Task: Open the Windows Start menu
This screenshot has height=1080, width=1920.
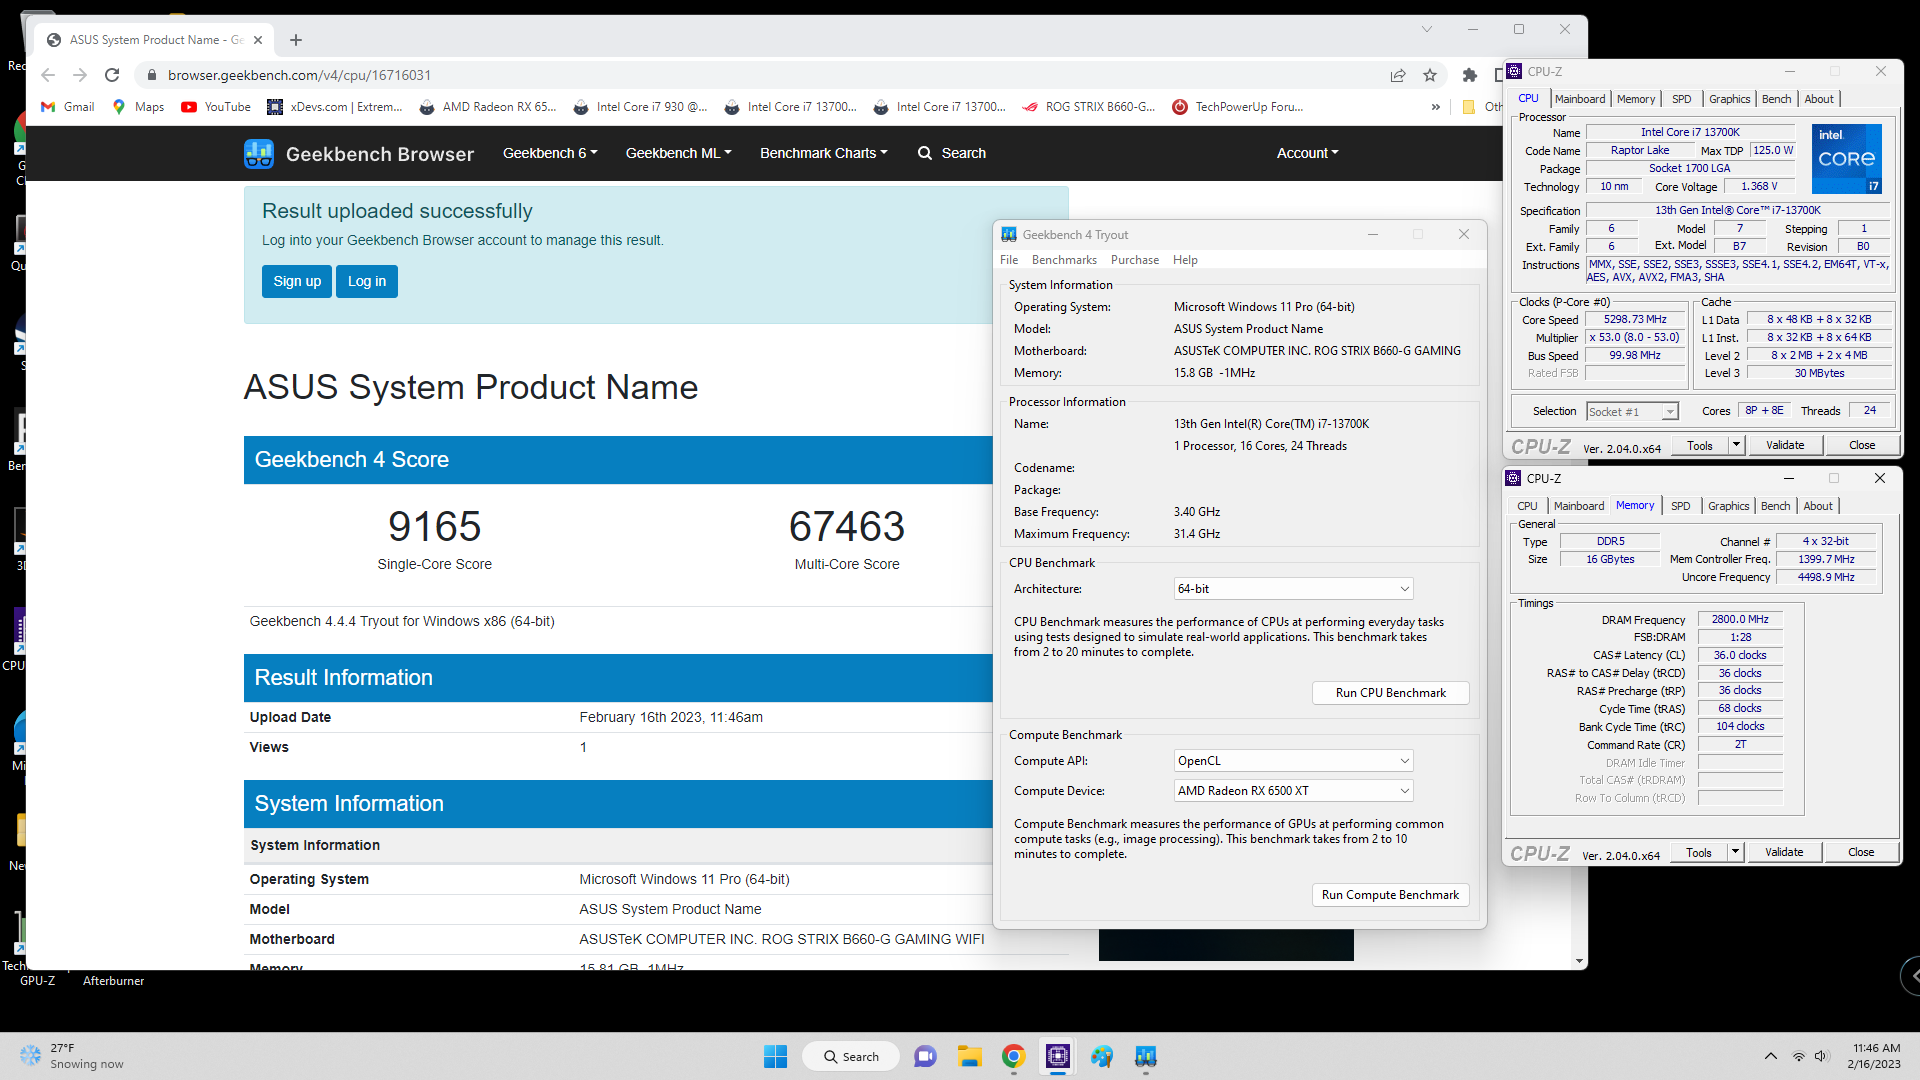Action: pos(775,1056)
